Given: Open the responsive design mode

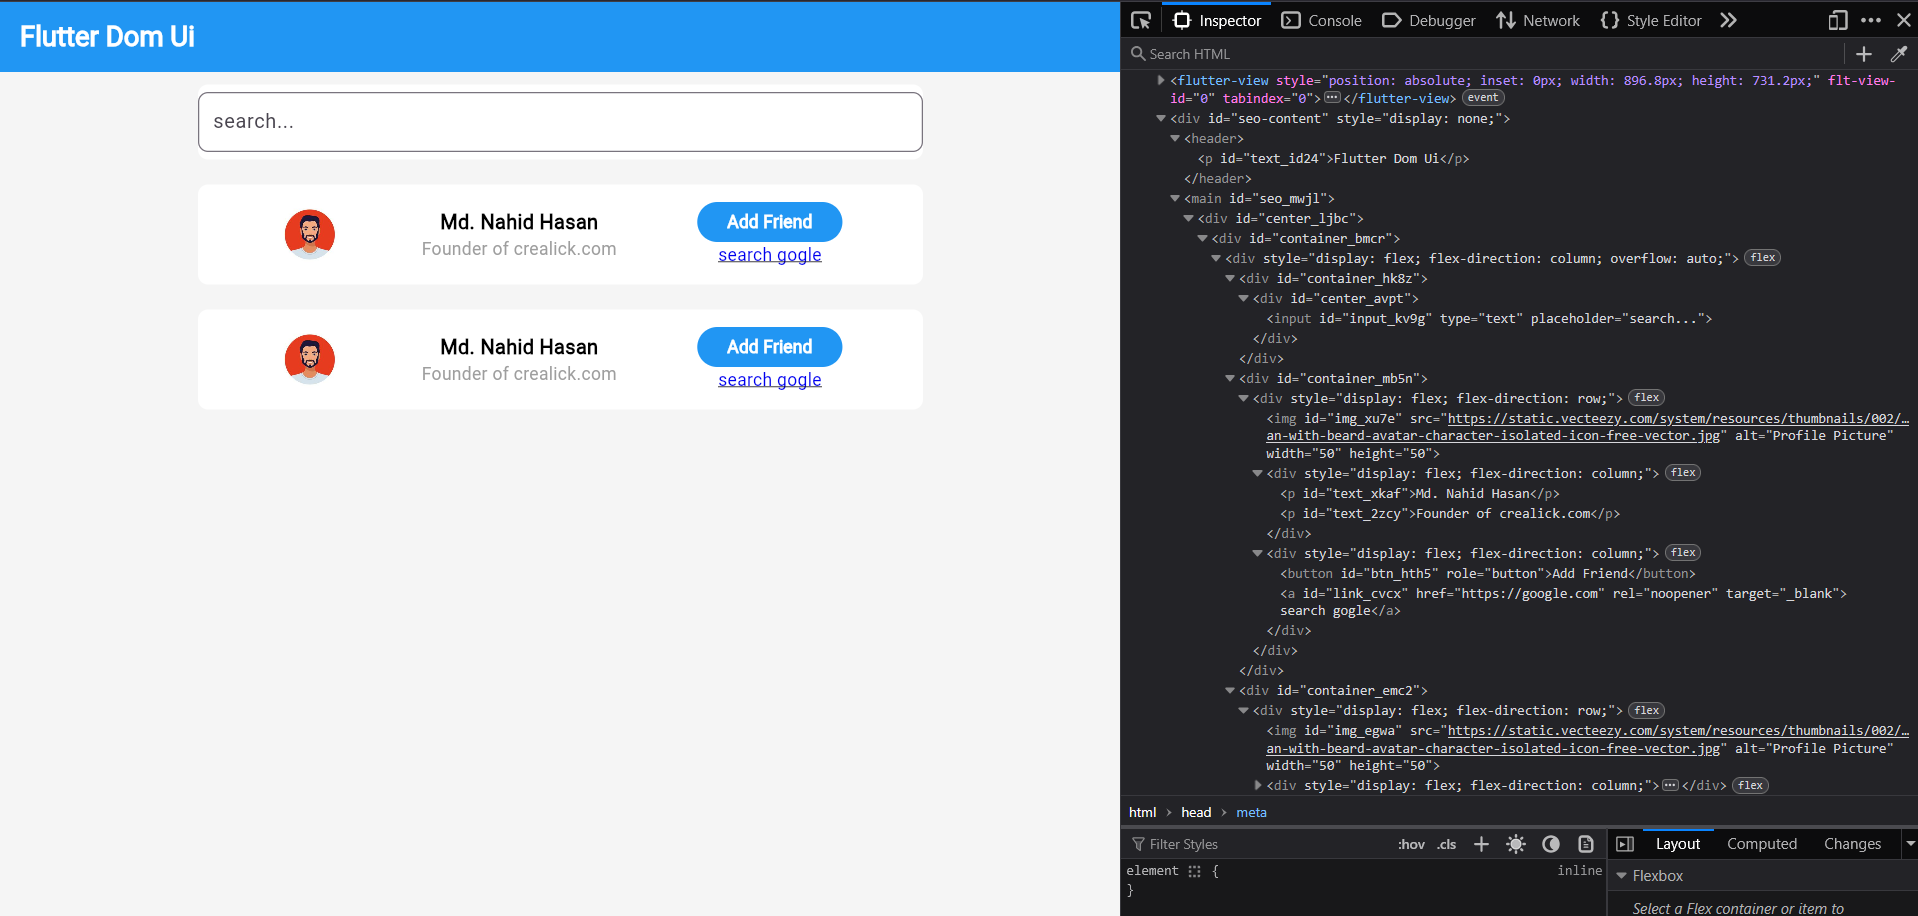Looking at the screenshot, I should click(x=1837, y=20).
